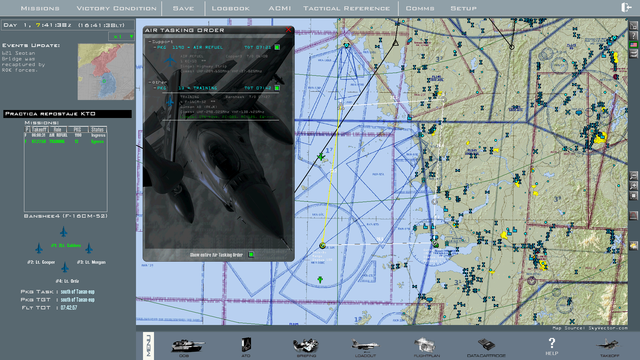Select flight lead aircraft icon #1 in formation
The image size is (640, 360).
pos(64,232)
